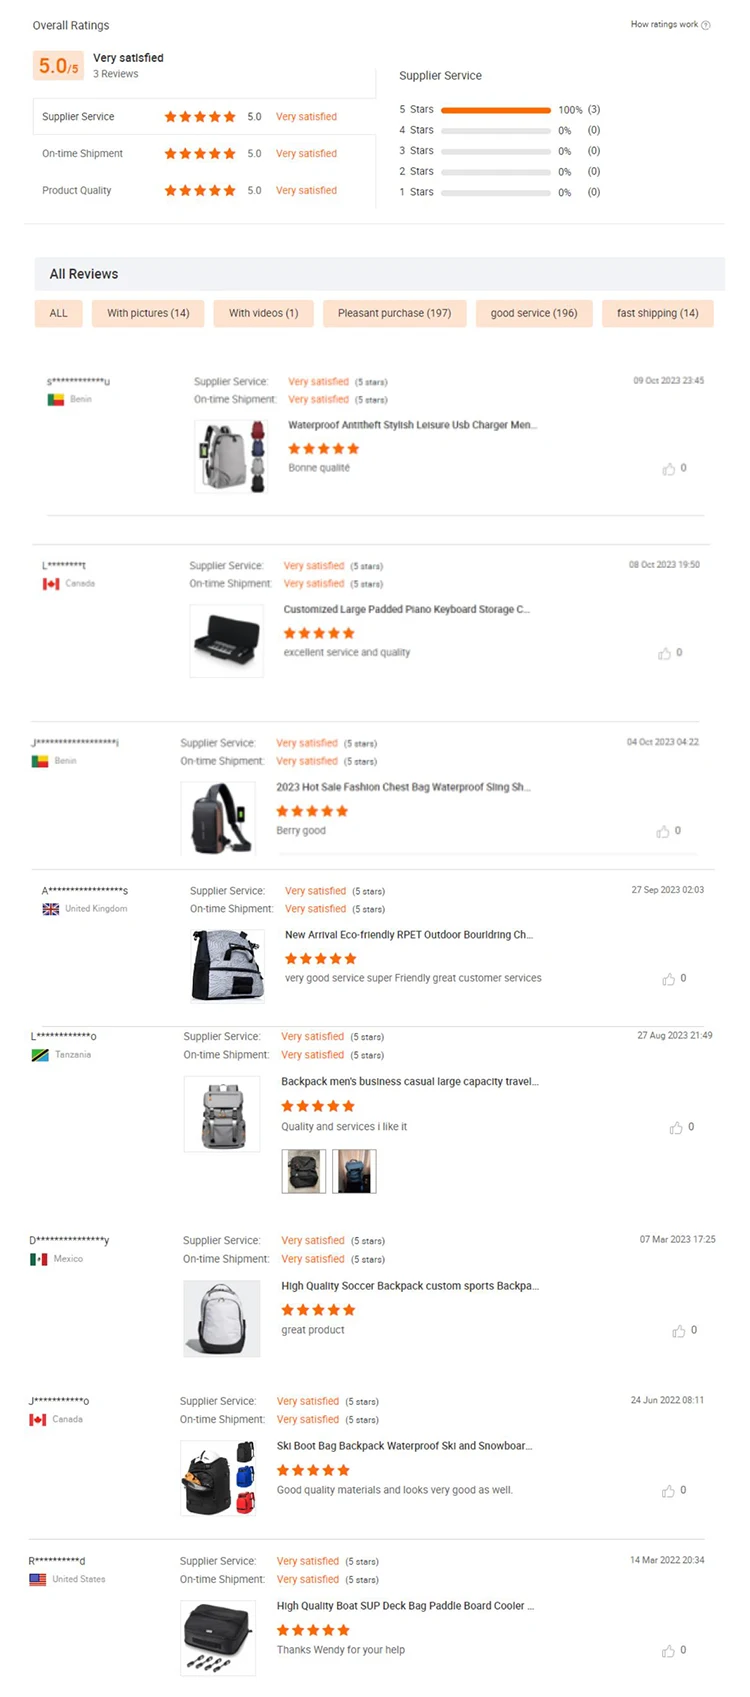Thumbs-up the "Thanks Wendy for your help" review
Viewport: 750px width, 1697px height.
pyautogui.click(x=668, y=1651)
